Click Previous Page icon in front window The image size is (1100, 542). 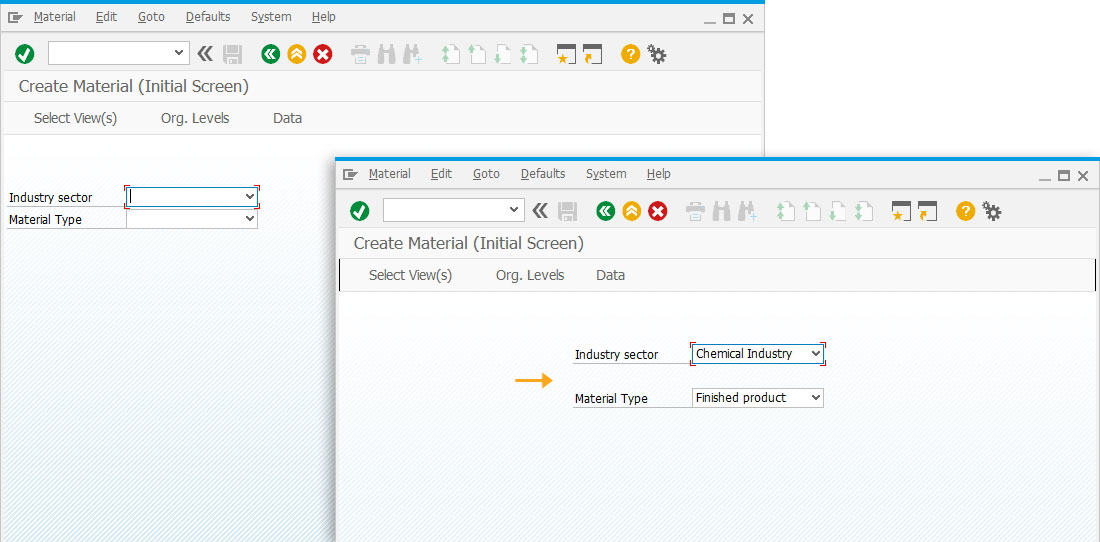coord(812,212)
